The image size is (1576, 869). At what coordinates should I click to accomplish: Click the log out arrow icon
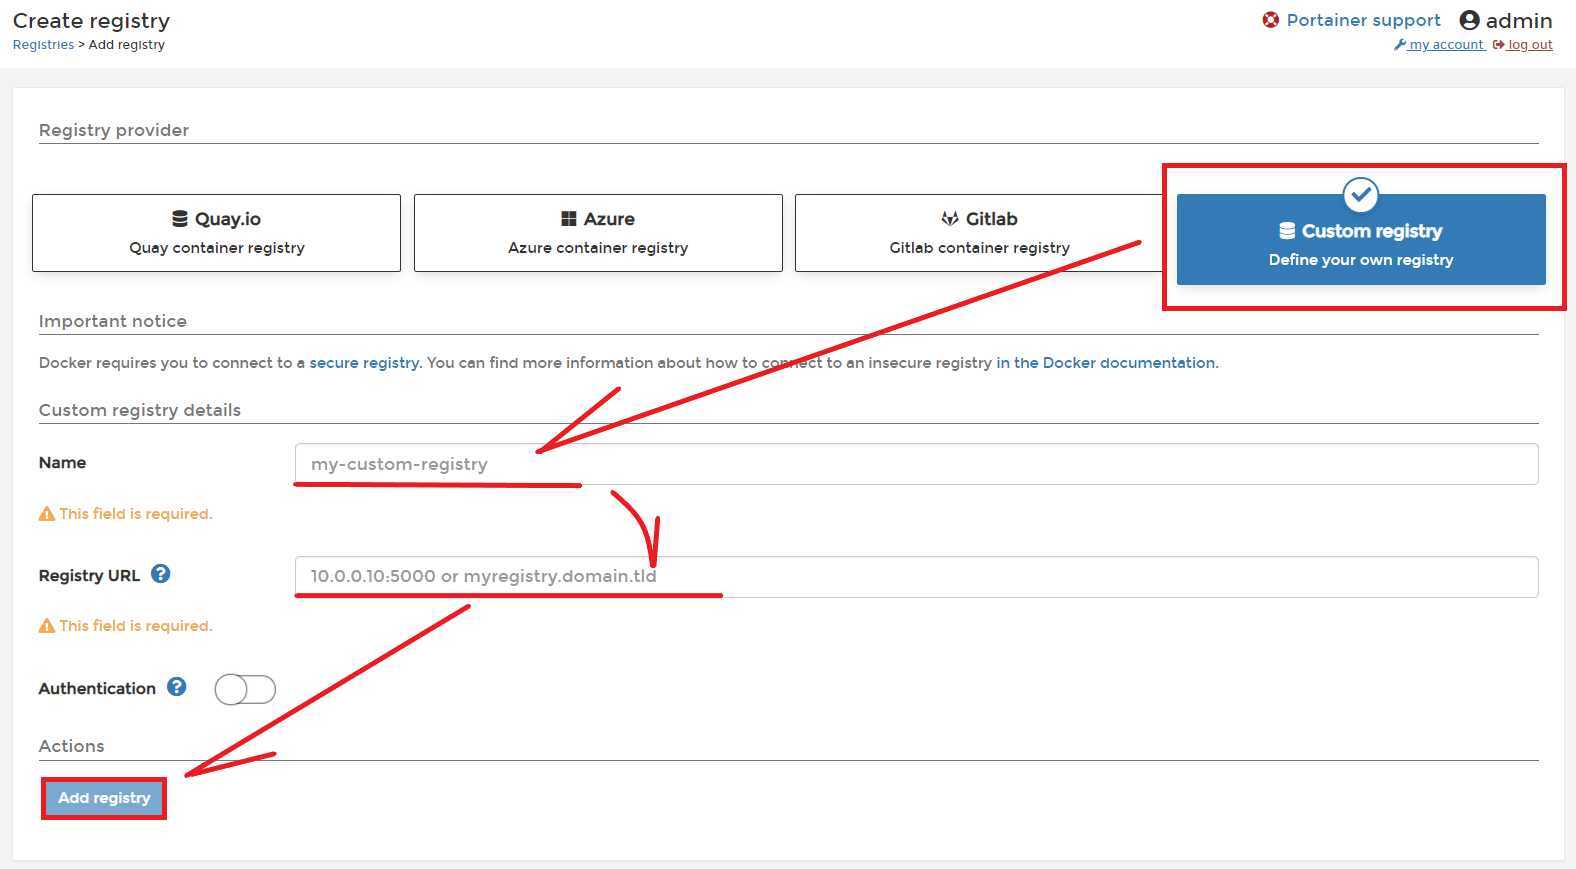click(1498, 45)
